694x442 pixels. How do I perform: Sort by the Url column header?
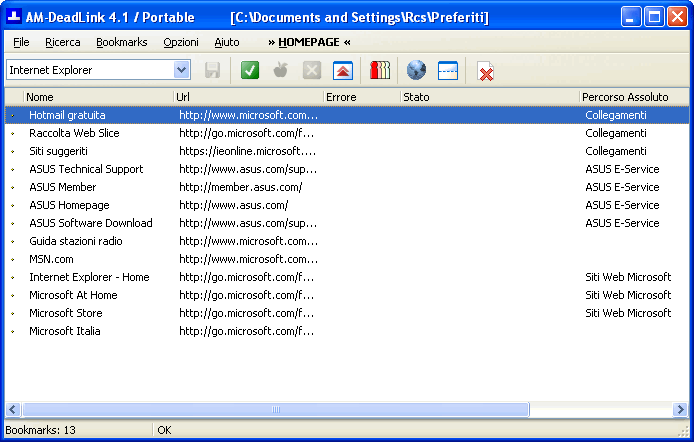(248, 97)
